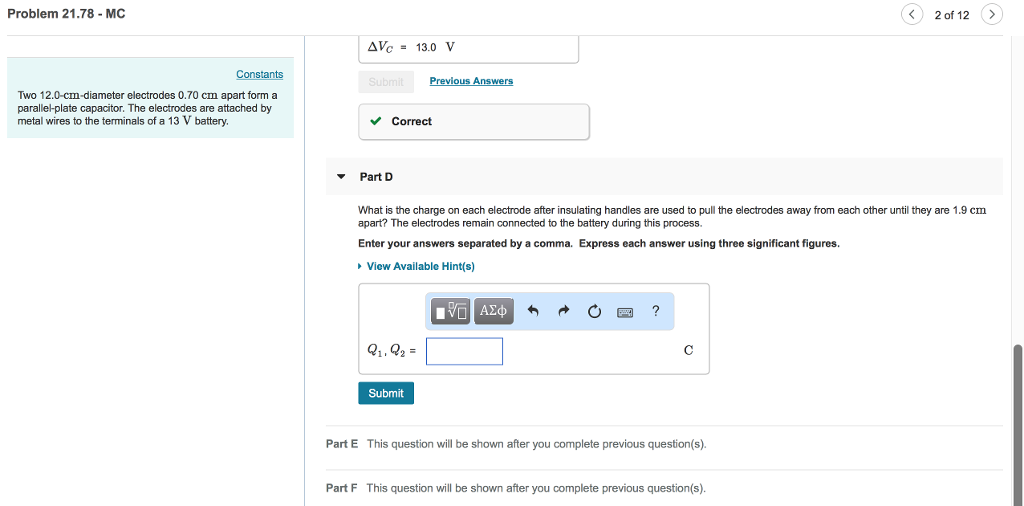This screenshot has width=1024, height=506.
Task: Go to the next problem arrow
Action: click(992, 14)
